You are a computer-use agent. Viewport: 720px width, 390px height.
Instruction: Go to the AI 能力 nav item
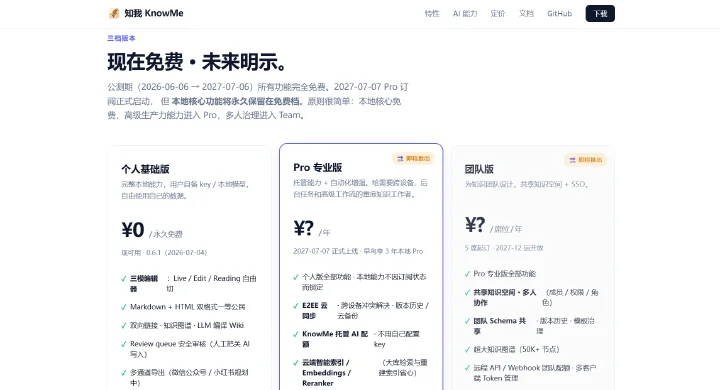465,14
